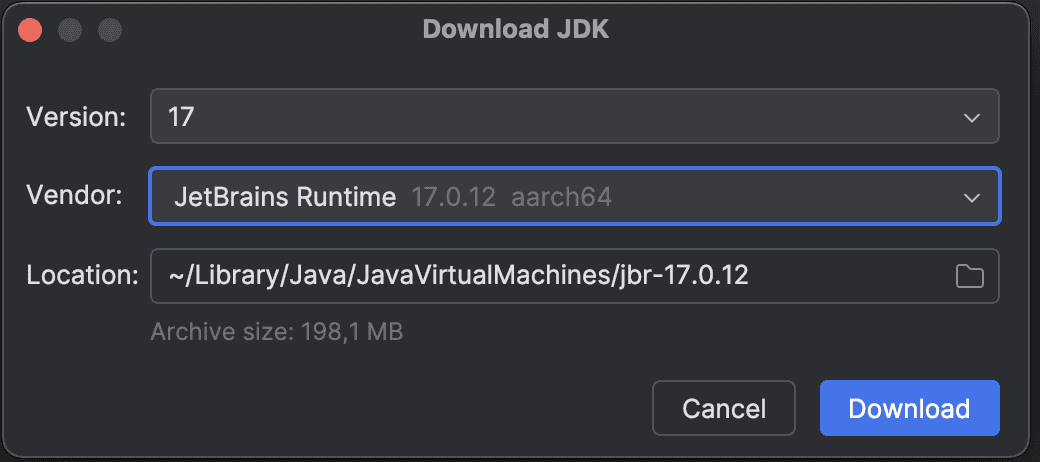Screen dimensions: 1040x462
Task: Open the JetBrains Runtime vendor combo box
Action: point(574,196)
